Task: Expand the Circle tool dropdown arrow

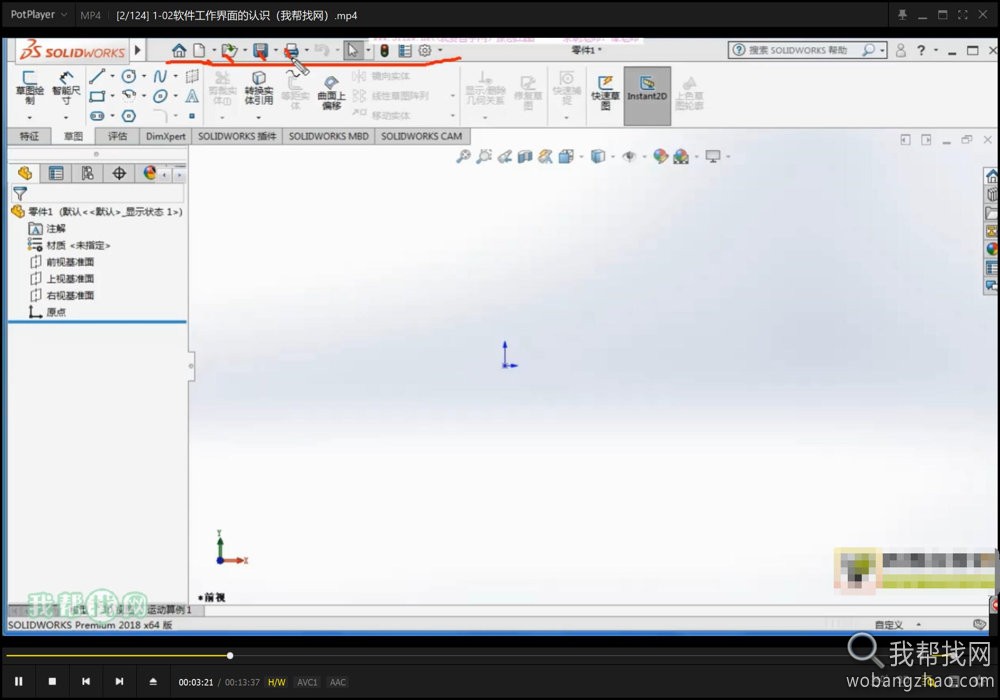Action: (x=144, y=77)
